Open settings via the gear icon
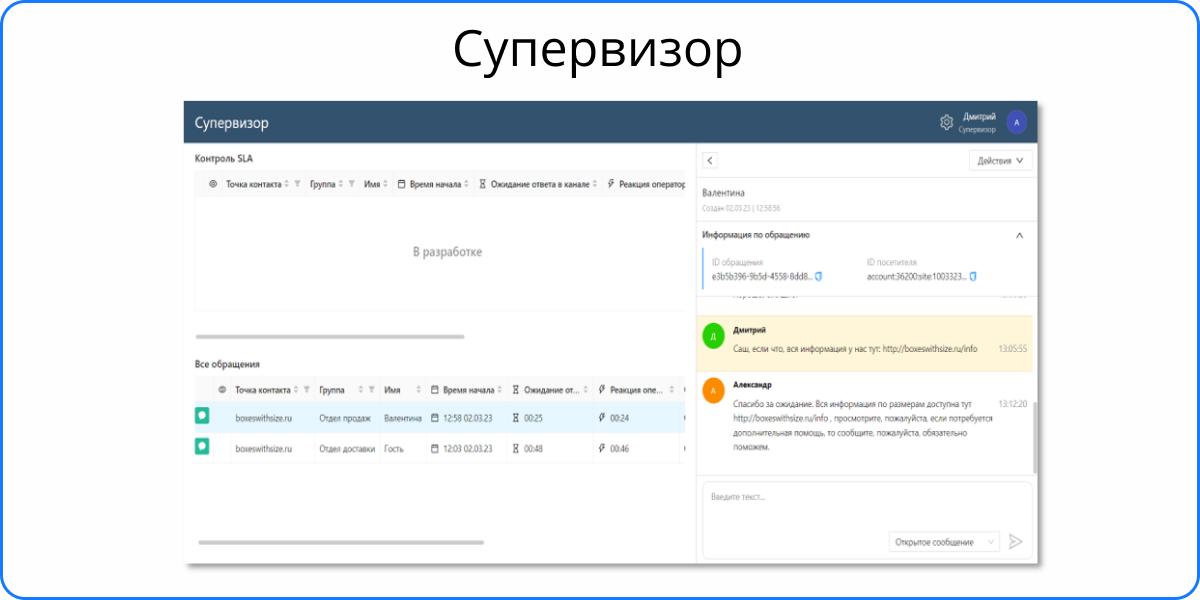Viewport: 1200px width, 600px height. (x=946, y=122)
